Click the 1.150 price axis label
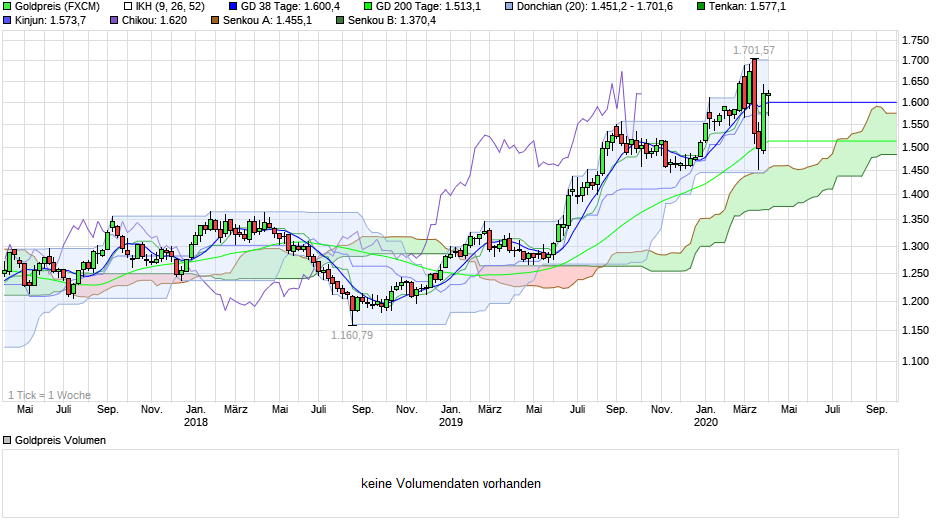Image resolution: width=940 pixels, height=526 pixels. tap(915, 330)
